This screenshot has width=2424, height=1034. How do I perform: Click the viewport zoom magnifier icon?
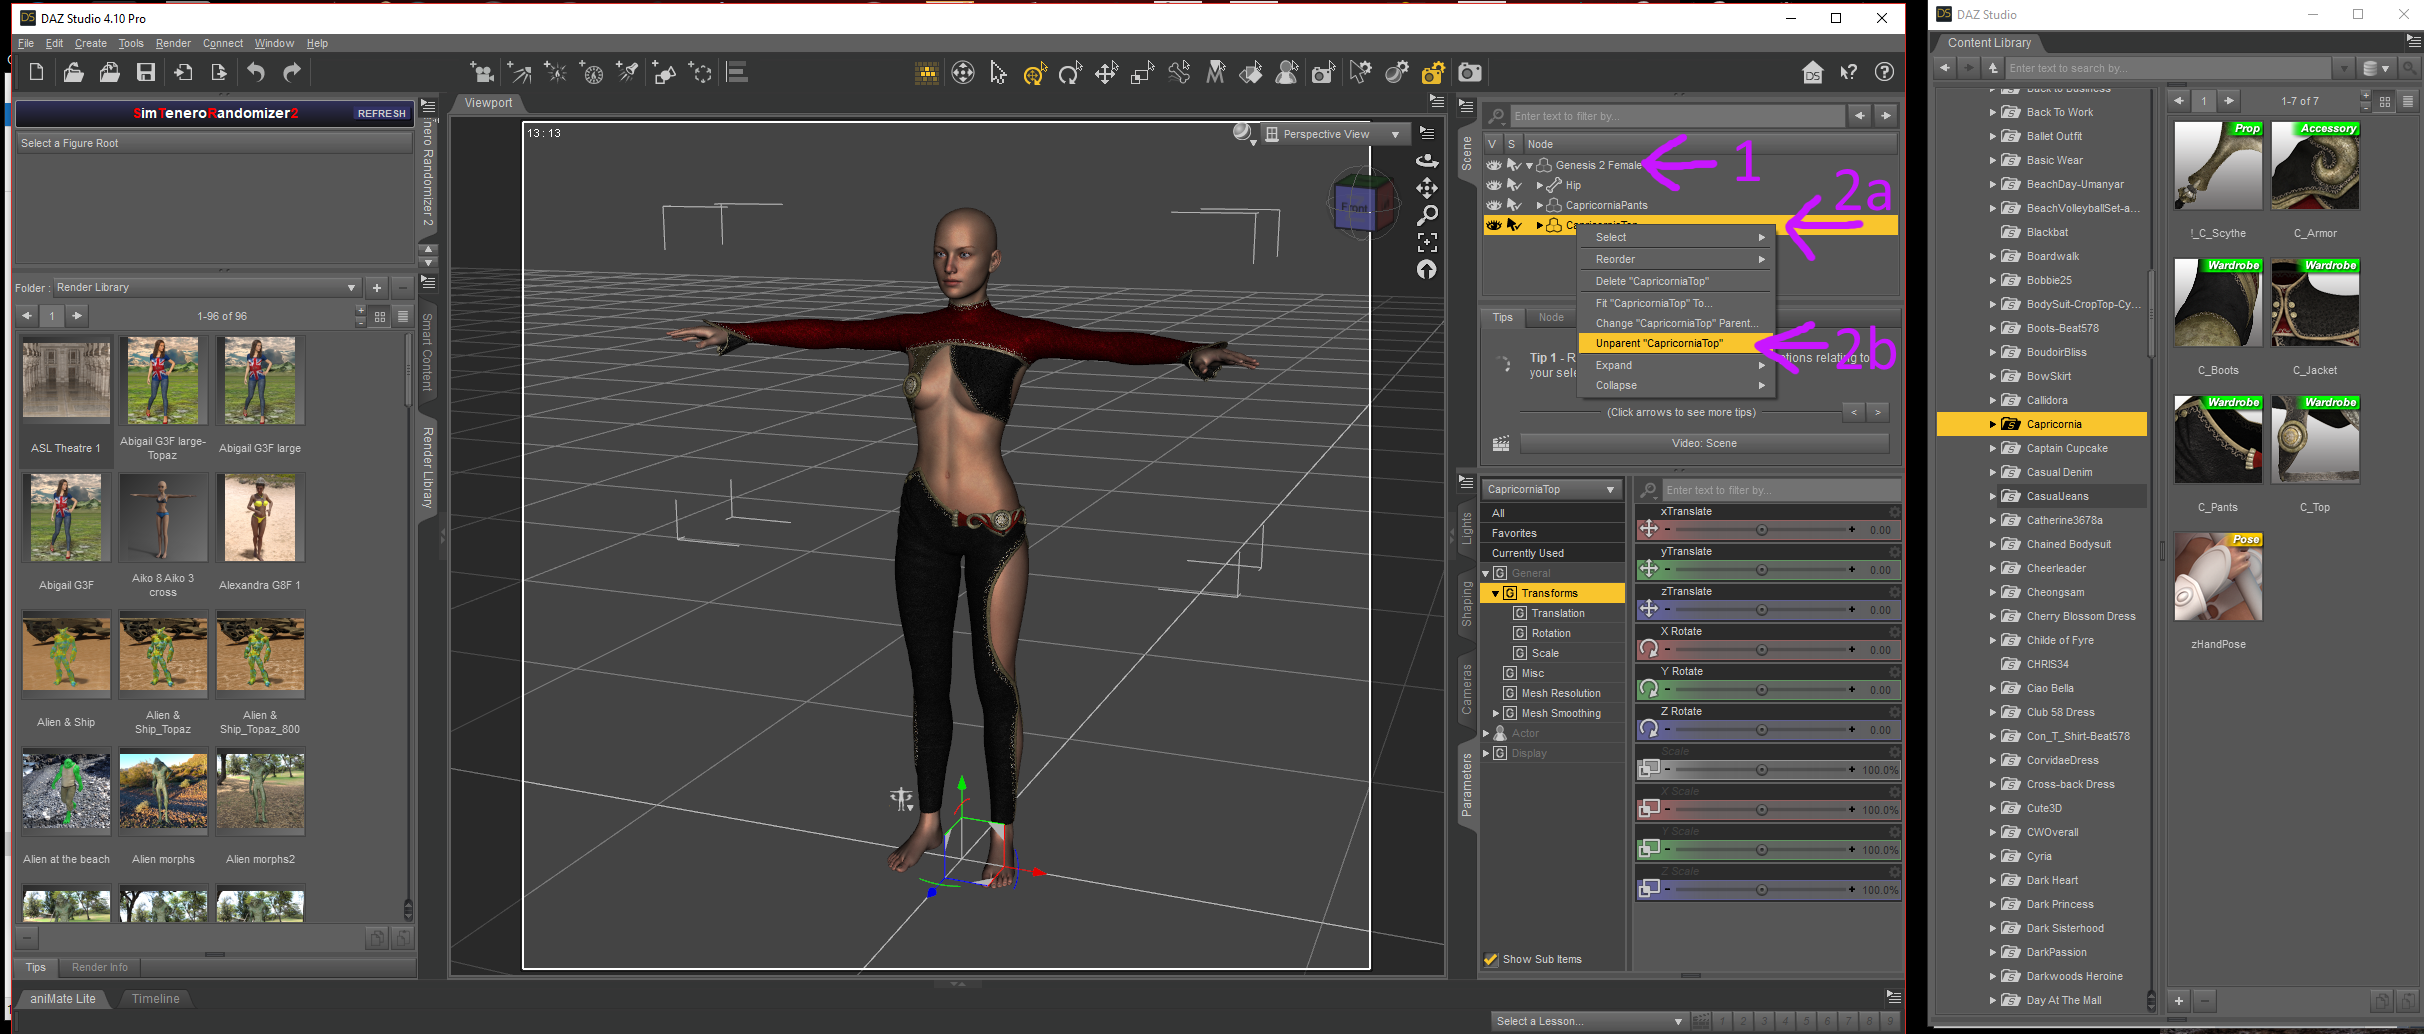click(1427, 215)
